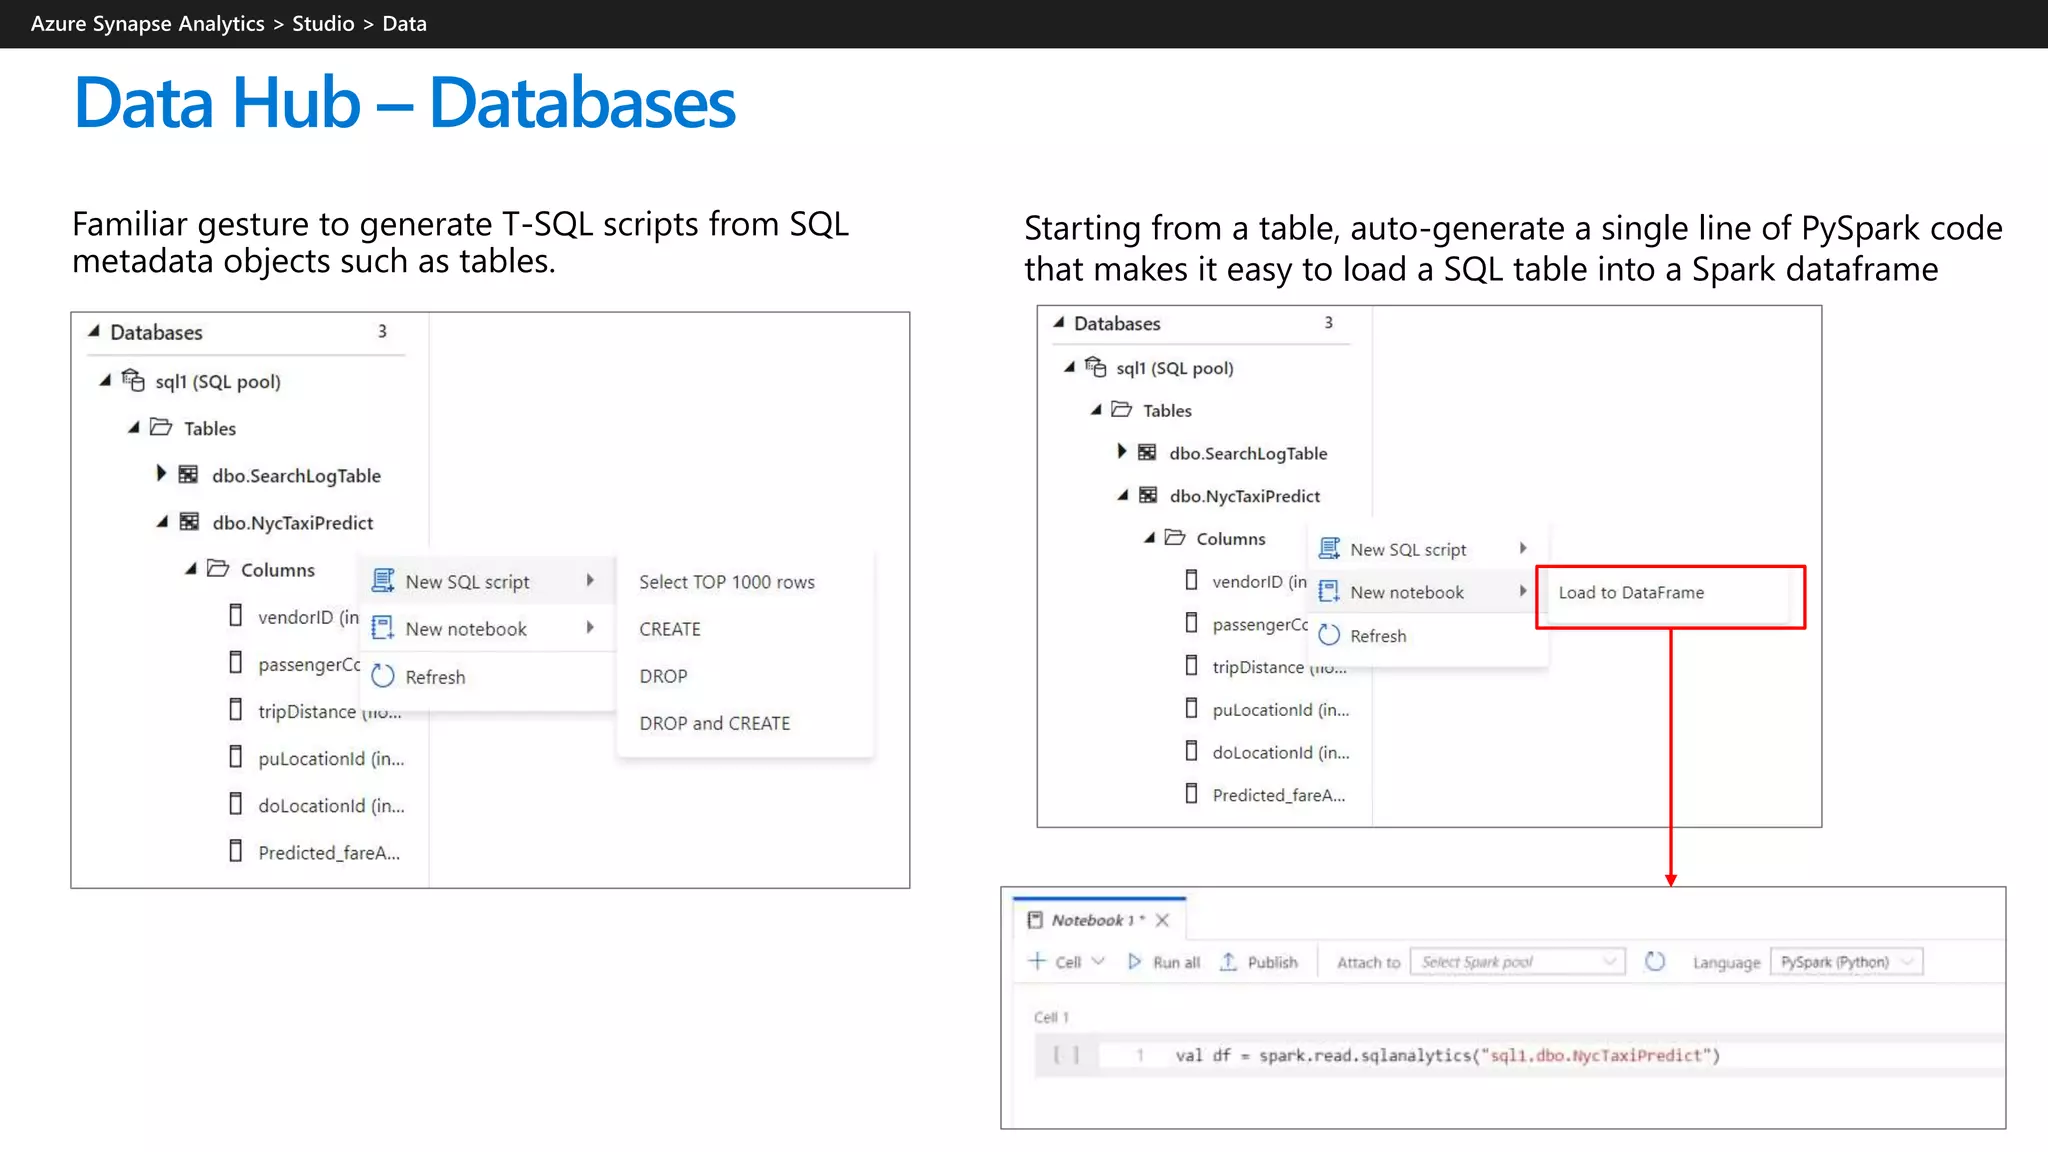Click Predicted_fareA column icon, left panel
Image resolution: width=2048 pixels, height=1152 pixels.
236,851
